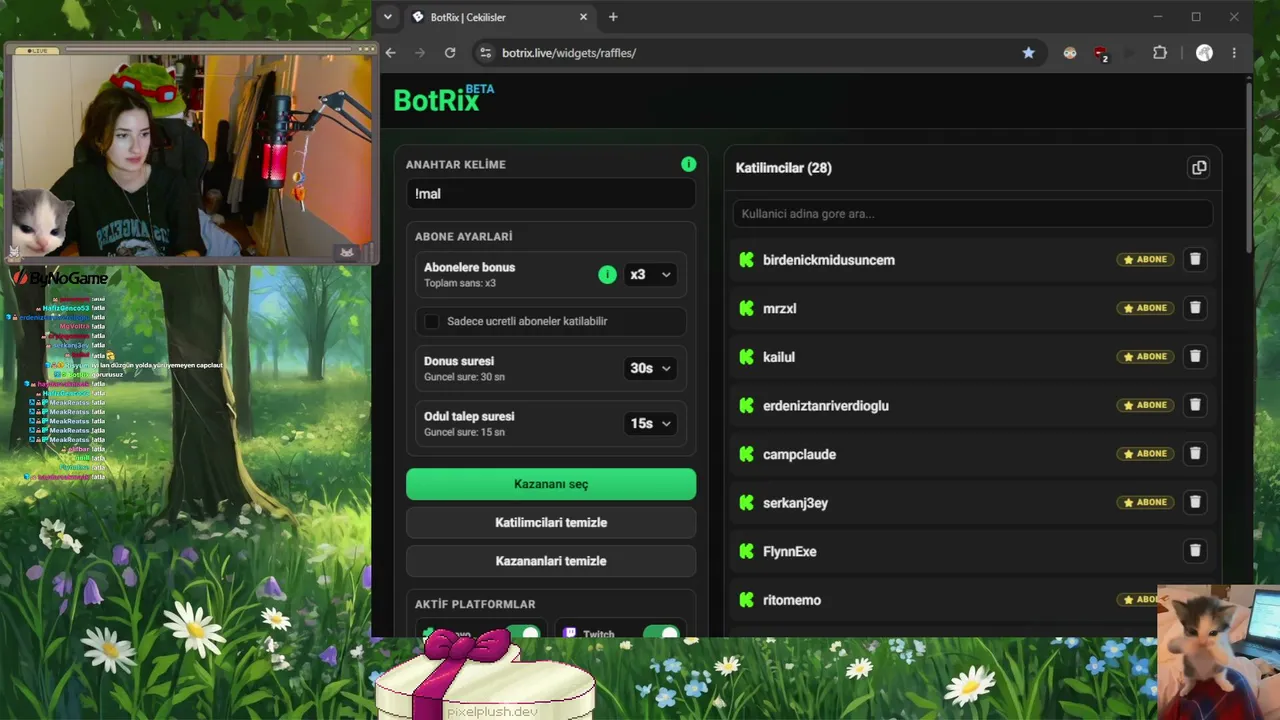Expand the tab search chevron
The image size is (1280, 720).
[x=388, y=17]
